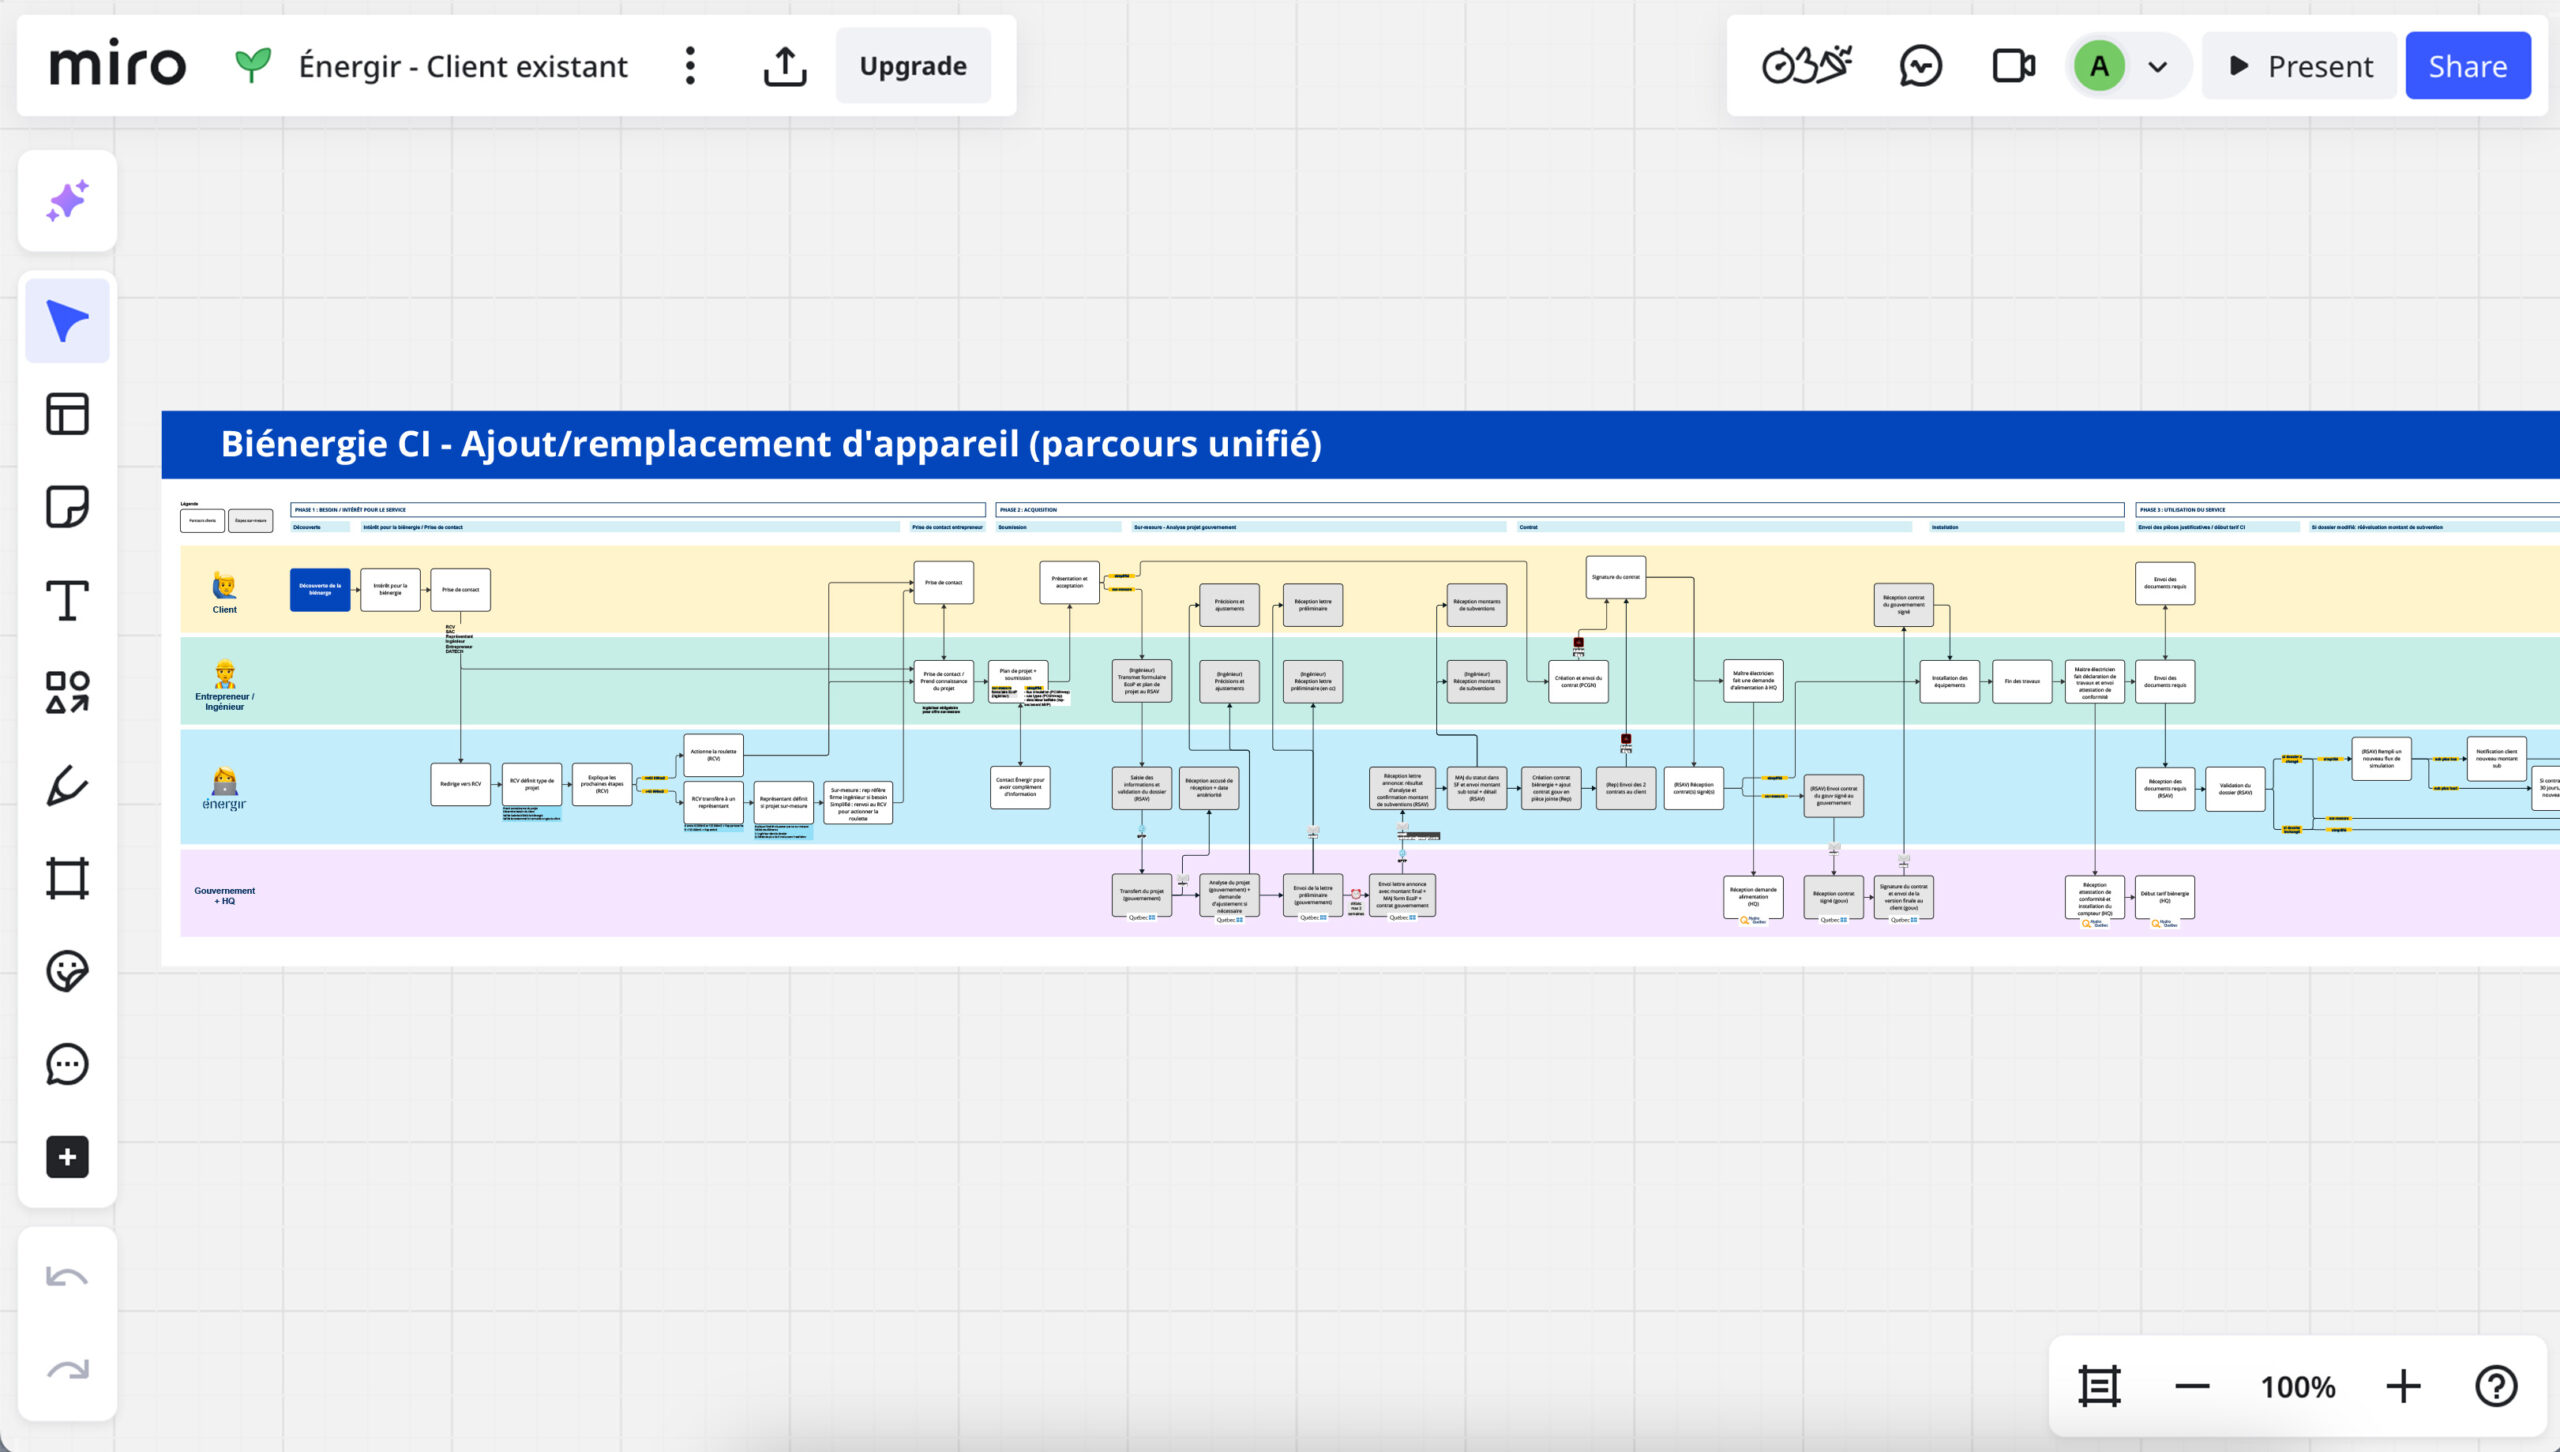Click the blue Share button
This screenshot has width=2560, height=1452.
pyautogui.click(x=2468, y=66)
